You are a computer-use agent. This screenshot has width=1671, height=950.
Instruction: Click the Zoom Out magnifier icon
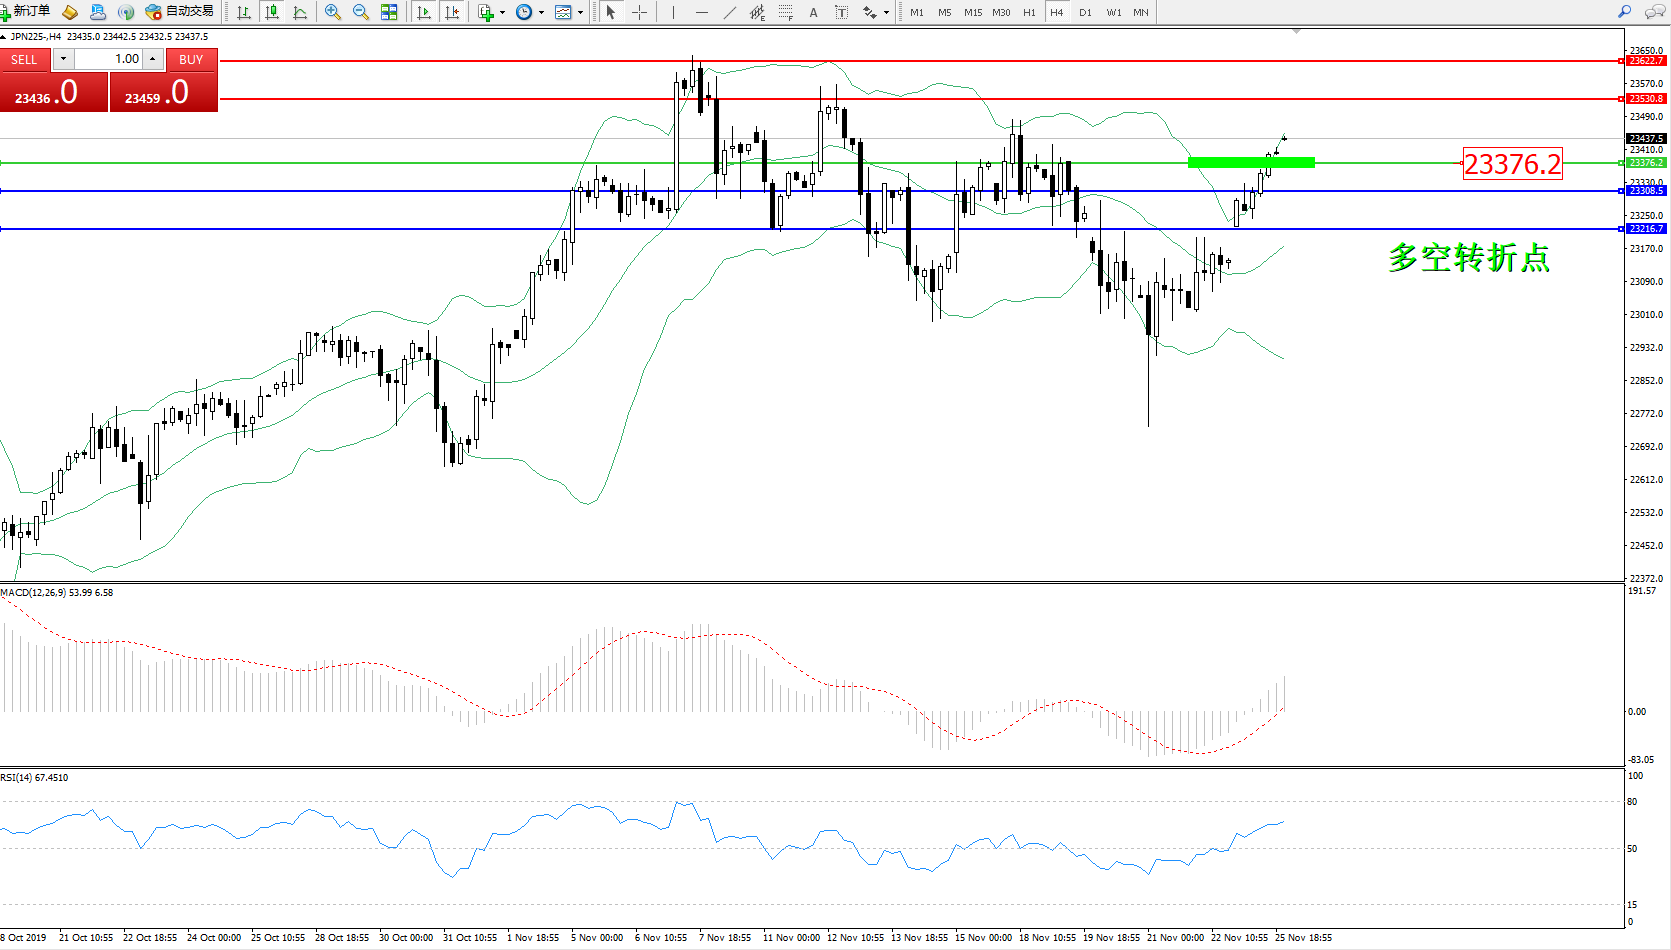[361, 12]
